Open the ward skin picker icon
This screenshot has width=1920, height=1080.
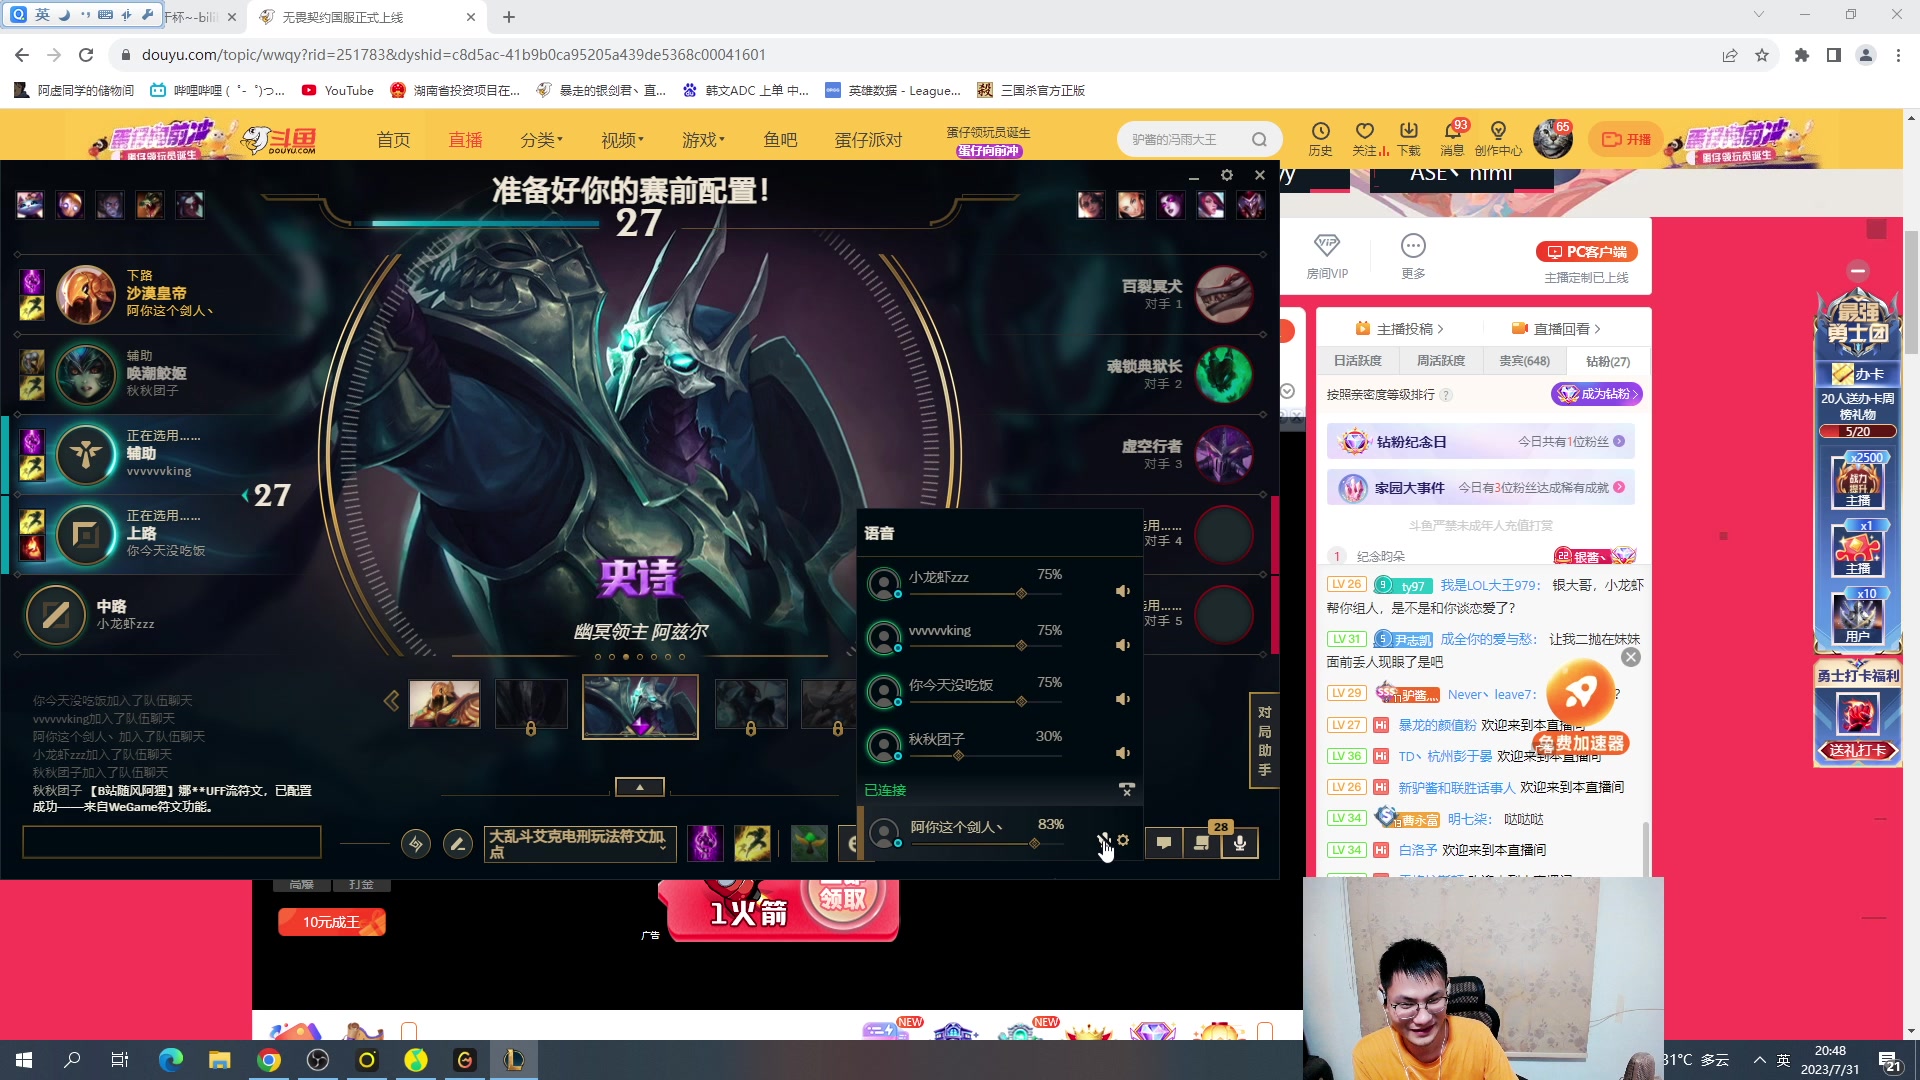pos(809,844)
